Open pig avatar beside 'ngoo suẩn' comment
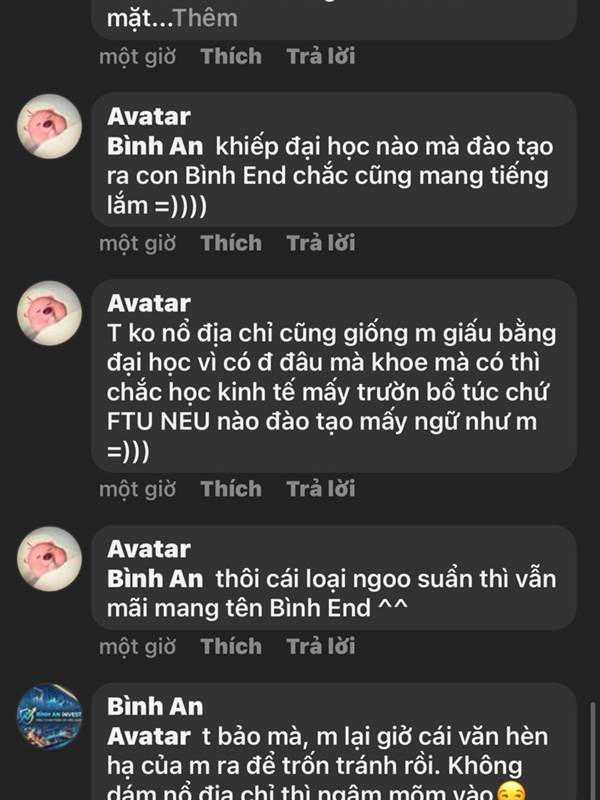 pos(49,559)
